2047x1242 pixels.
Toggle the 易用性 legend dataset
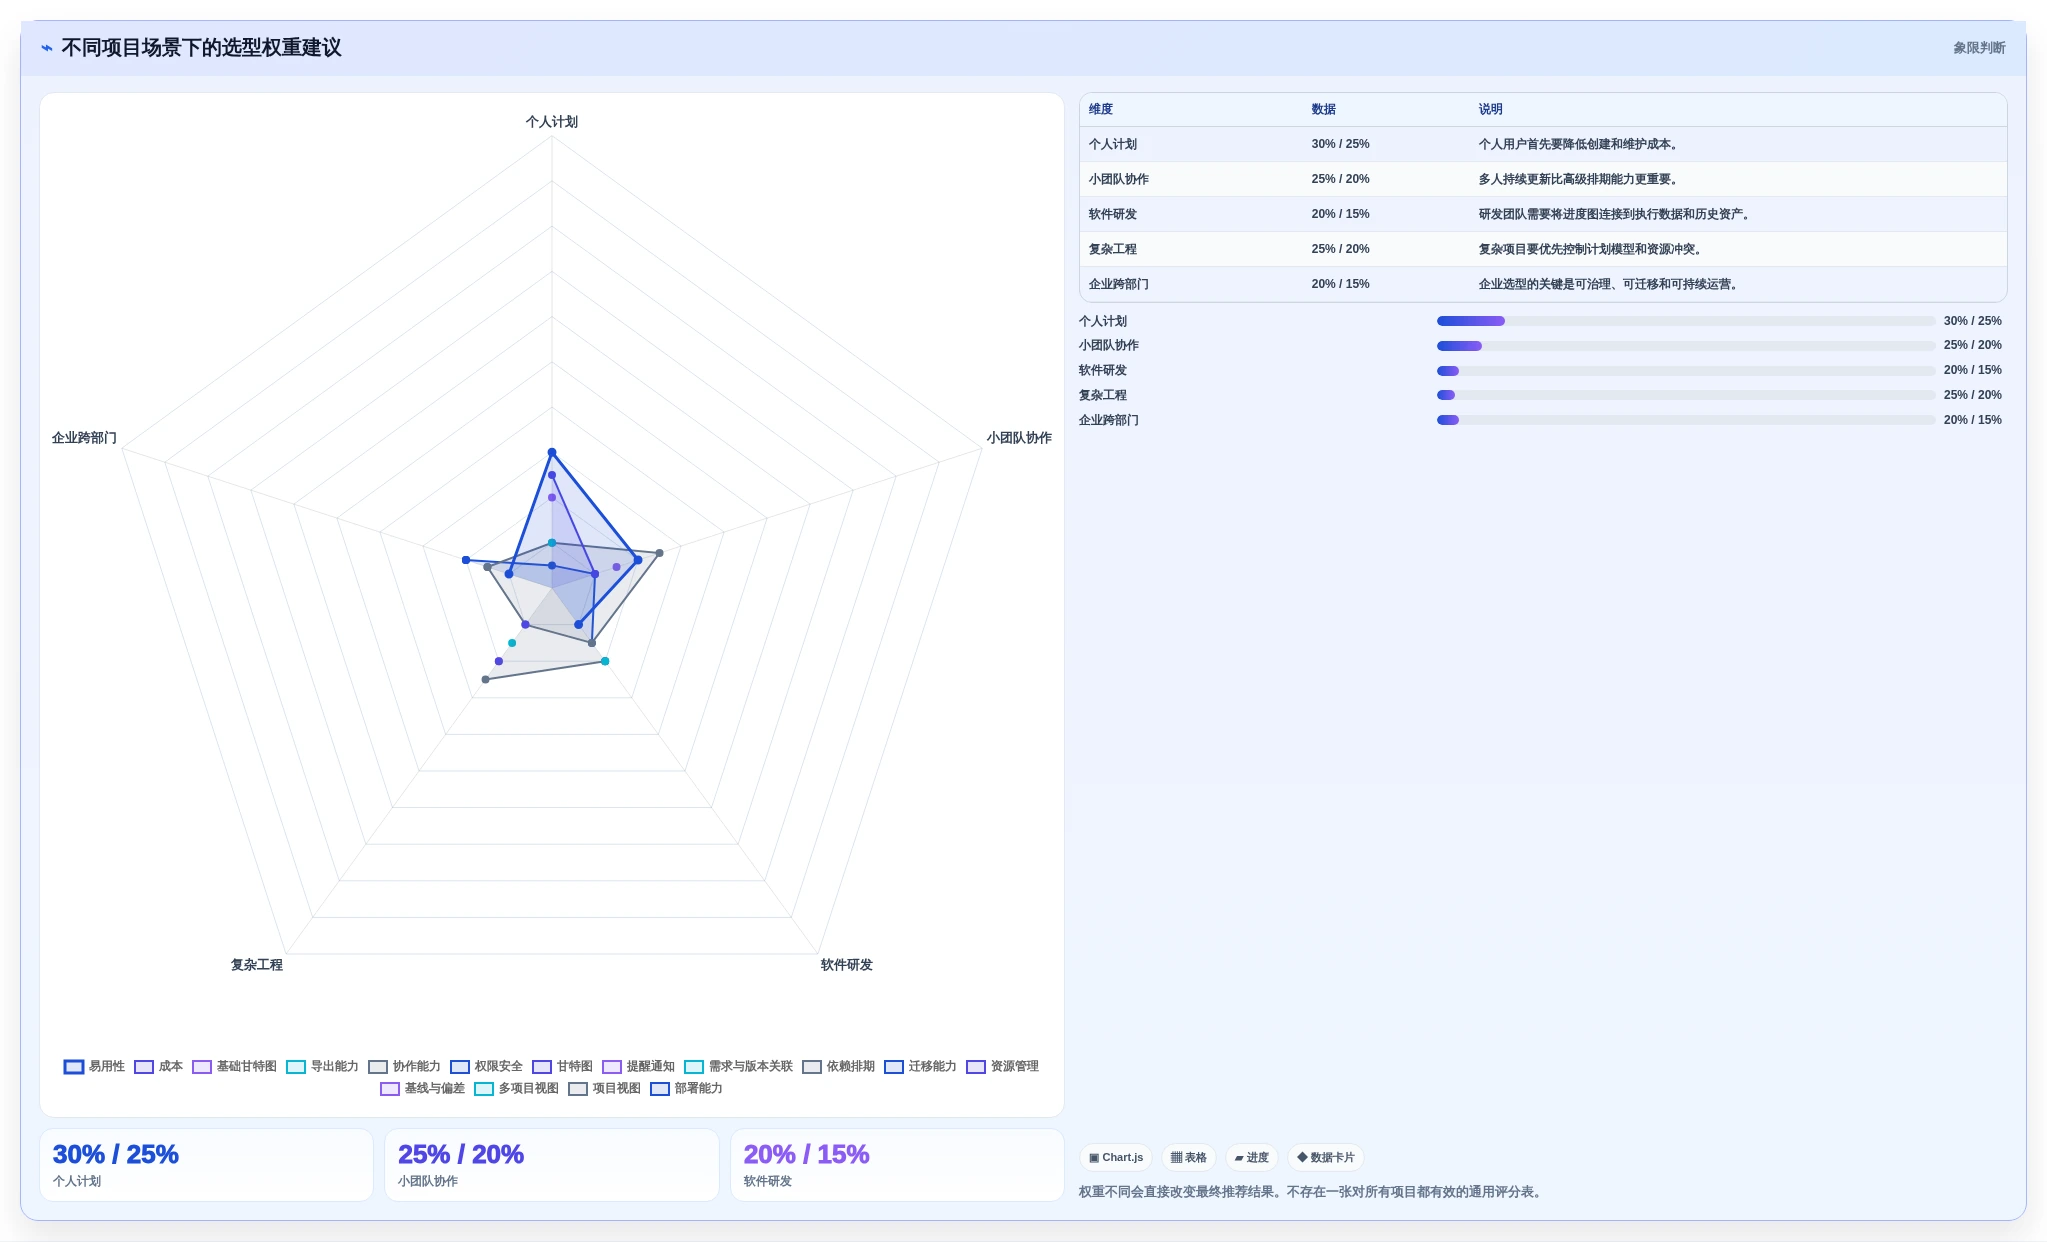point(95,1066)
